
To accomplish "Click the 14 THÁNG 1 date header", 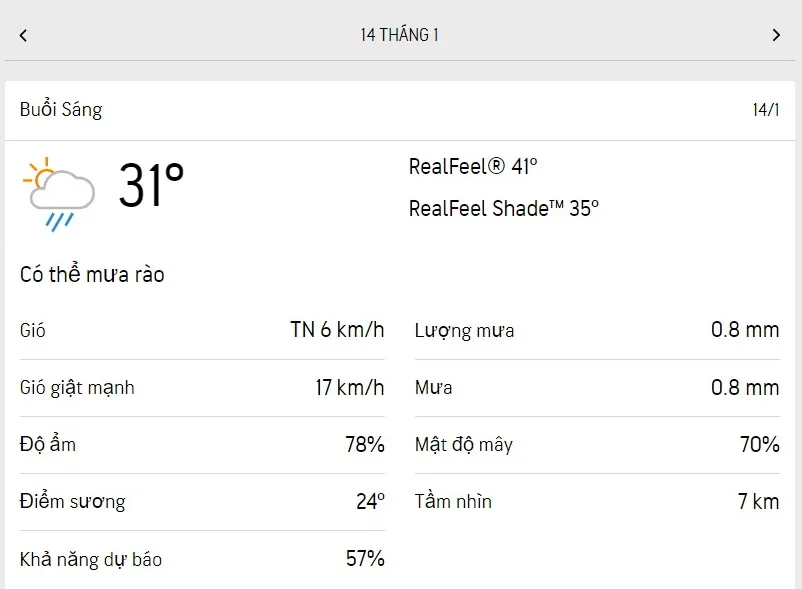I will point(400,35).
